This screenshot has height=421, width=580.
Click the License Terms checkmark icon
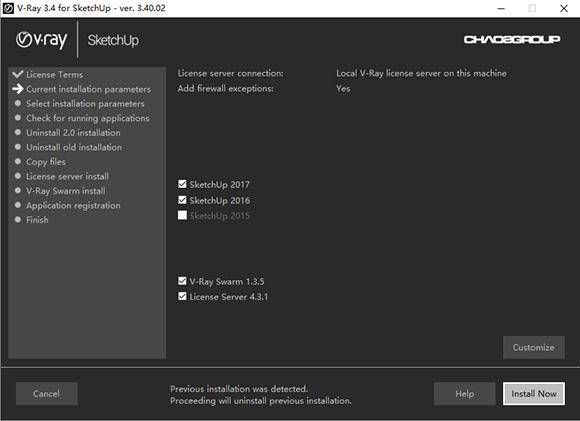(18, 74)
